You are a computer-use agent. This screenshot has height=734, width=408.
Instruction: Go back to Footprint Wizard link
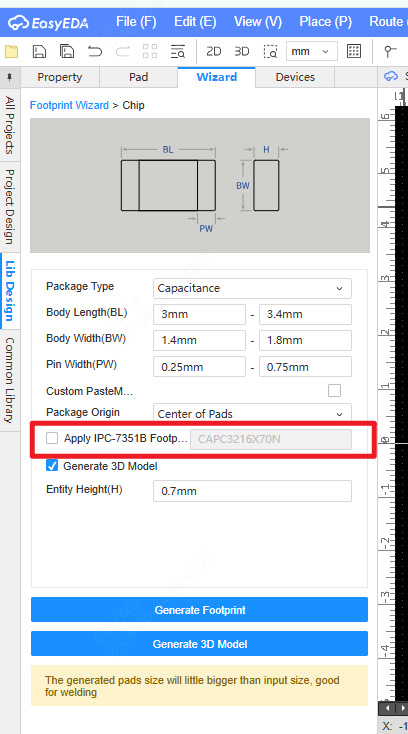click(69, 105)
